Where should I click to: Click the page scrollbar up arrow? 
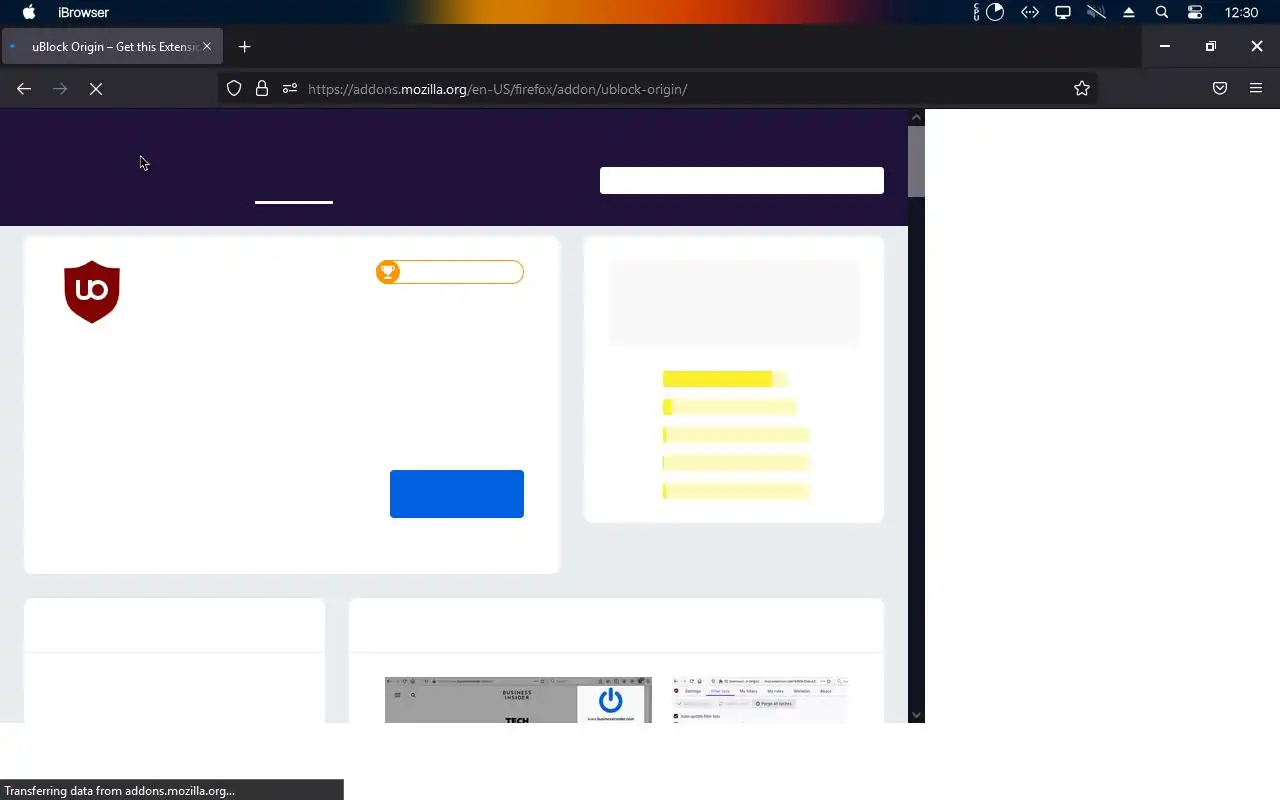point(916,117)
